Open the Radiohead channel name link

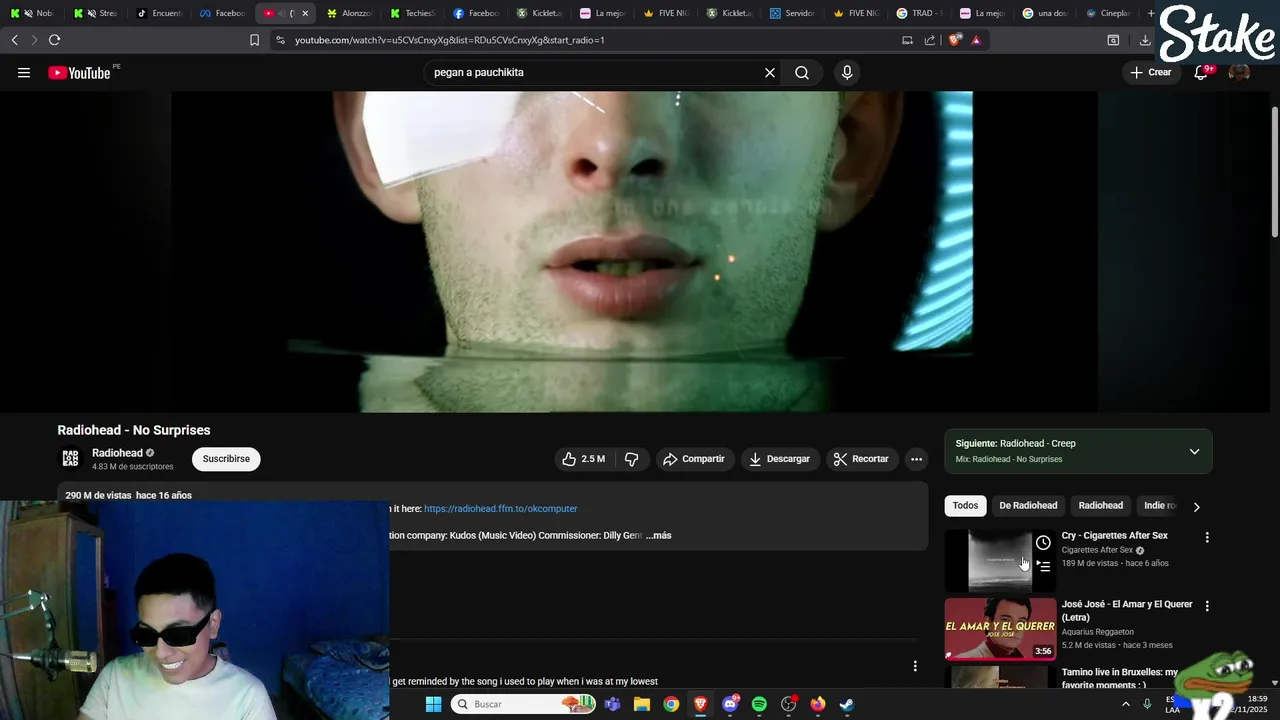coord(117,453)
